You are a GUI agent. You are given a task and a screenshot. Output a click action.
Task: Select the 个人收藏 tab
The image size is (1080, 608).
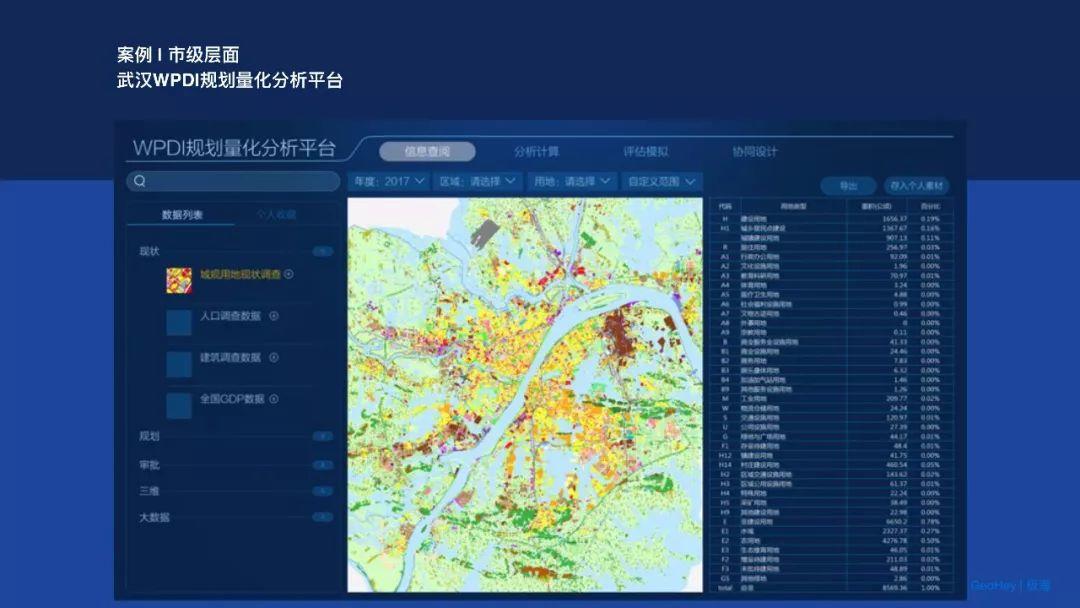click(x=276, y=215)
